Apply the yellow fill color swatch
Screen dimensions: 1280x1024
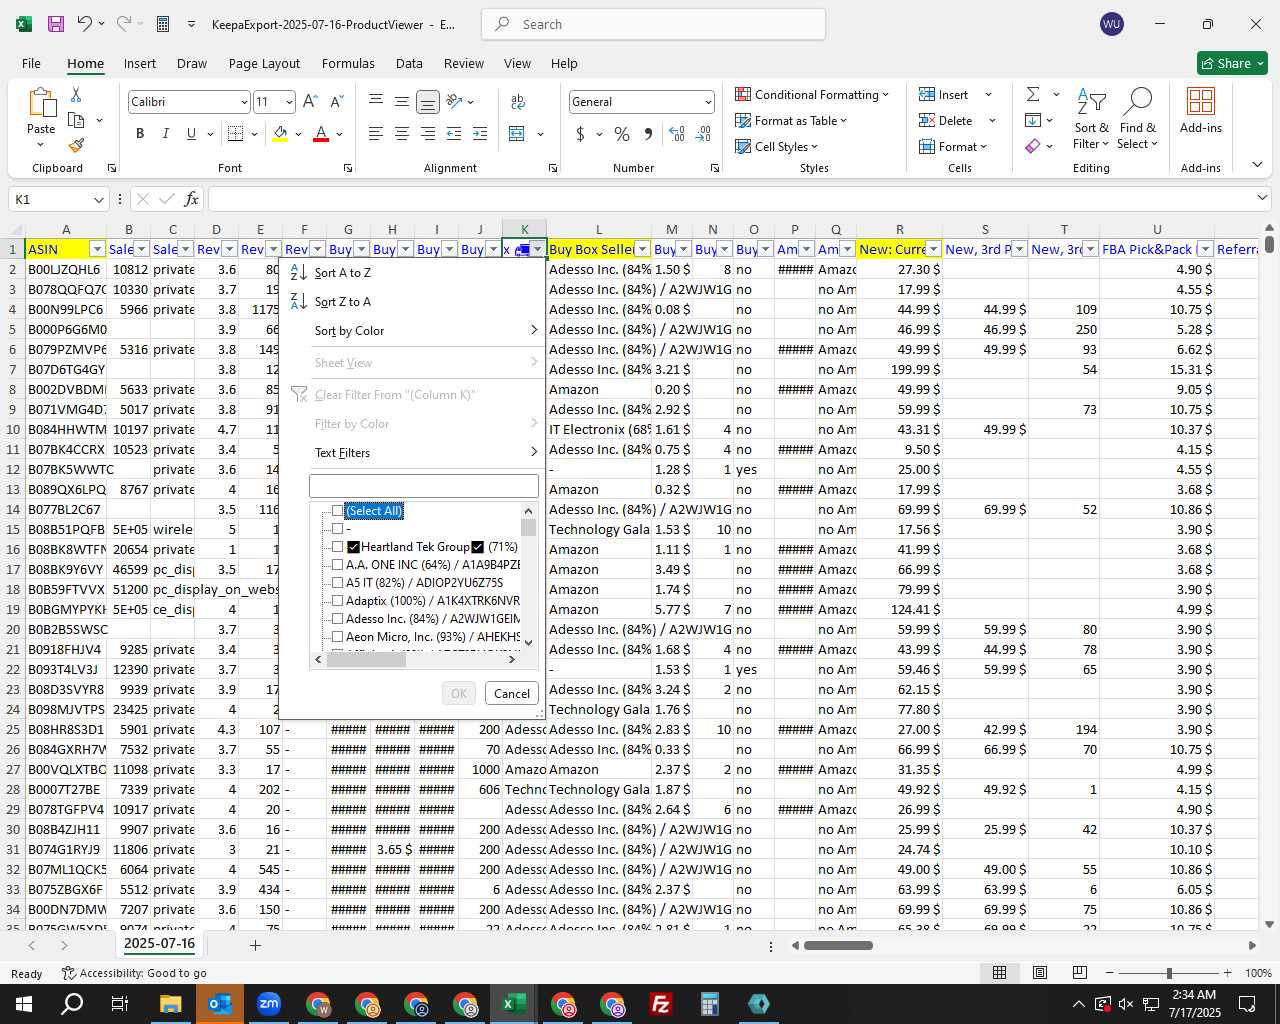point(281,134)
